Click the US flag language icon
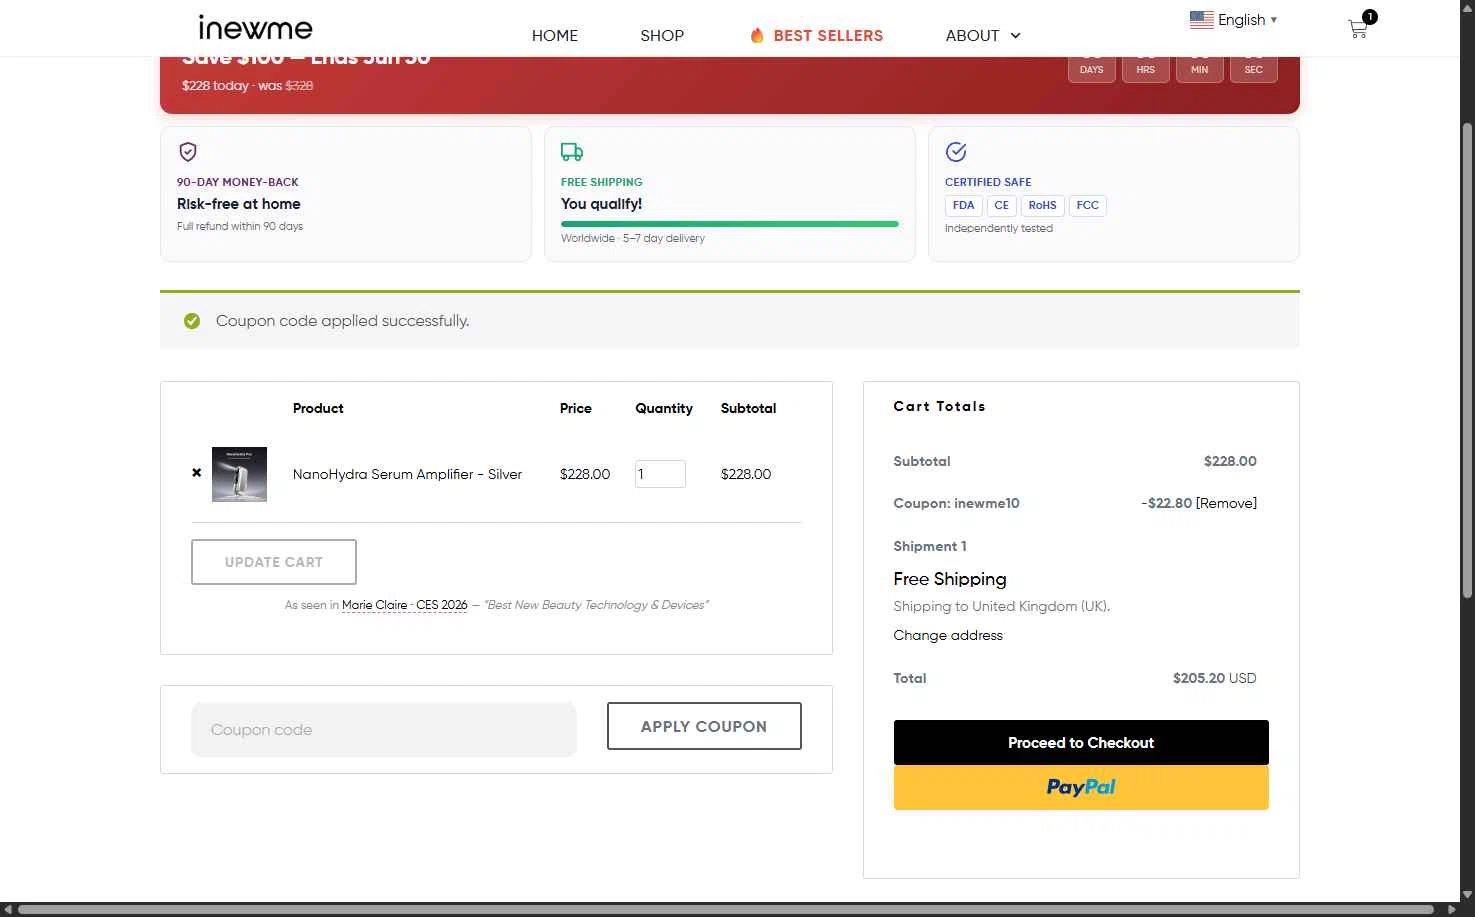This screenshot has height=917, width=1475. [x=1201, y=19]
